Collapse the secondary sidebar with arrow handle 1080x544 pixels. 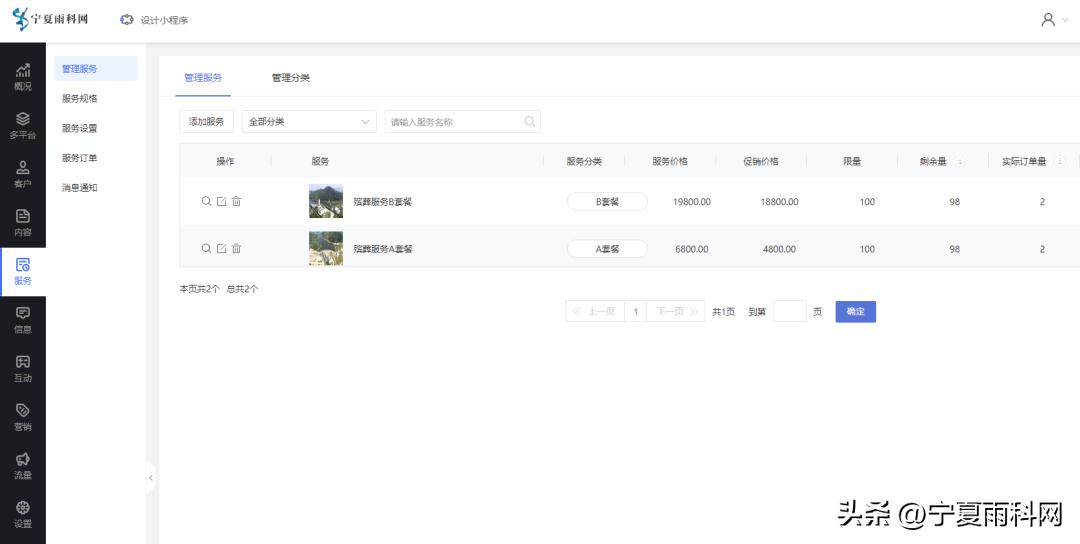click(151, 477)
